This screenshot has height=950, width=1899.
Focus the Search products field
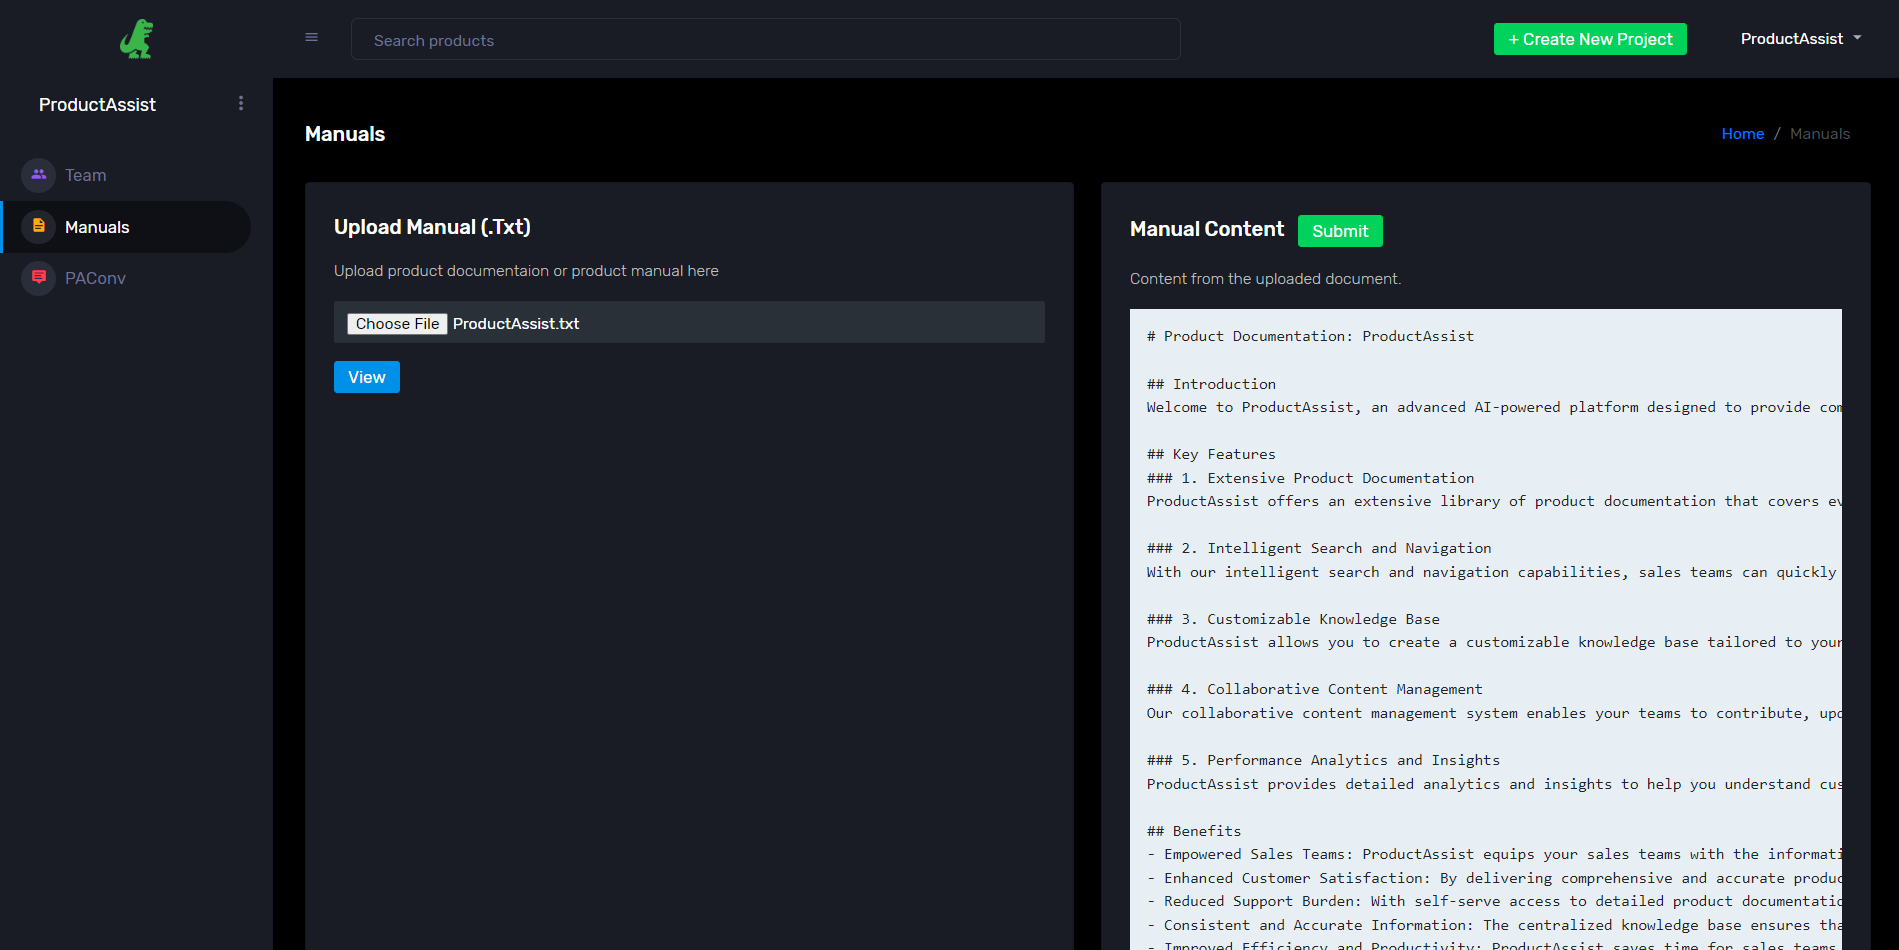(766, 39)
